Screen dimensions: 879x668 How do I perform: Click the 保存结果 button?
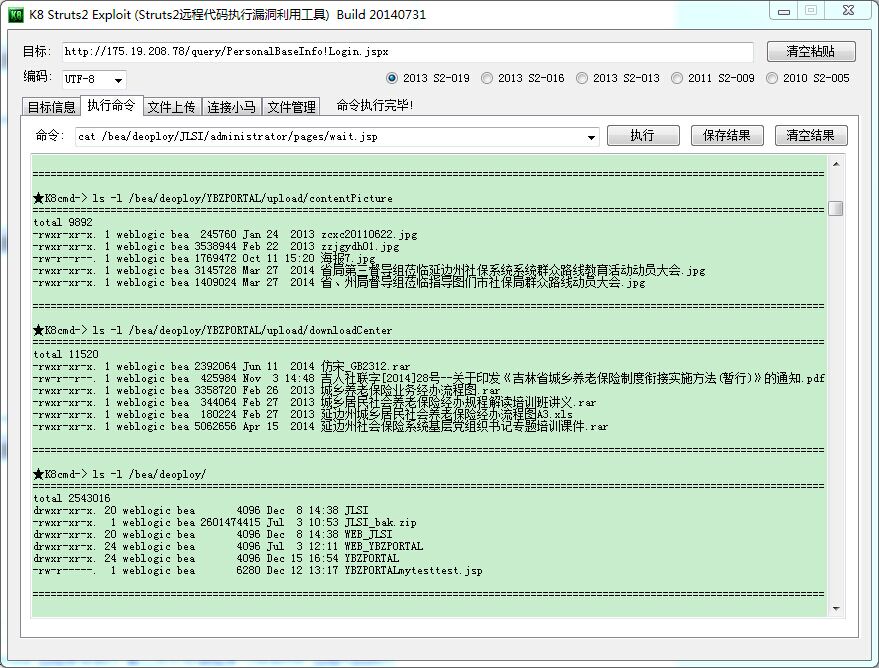click(727, 136)
